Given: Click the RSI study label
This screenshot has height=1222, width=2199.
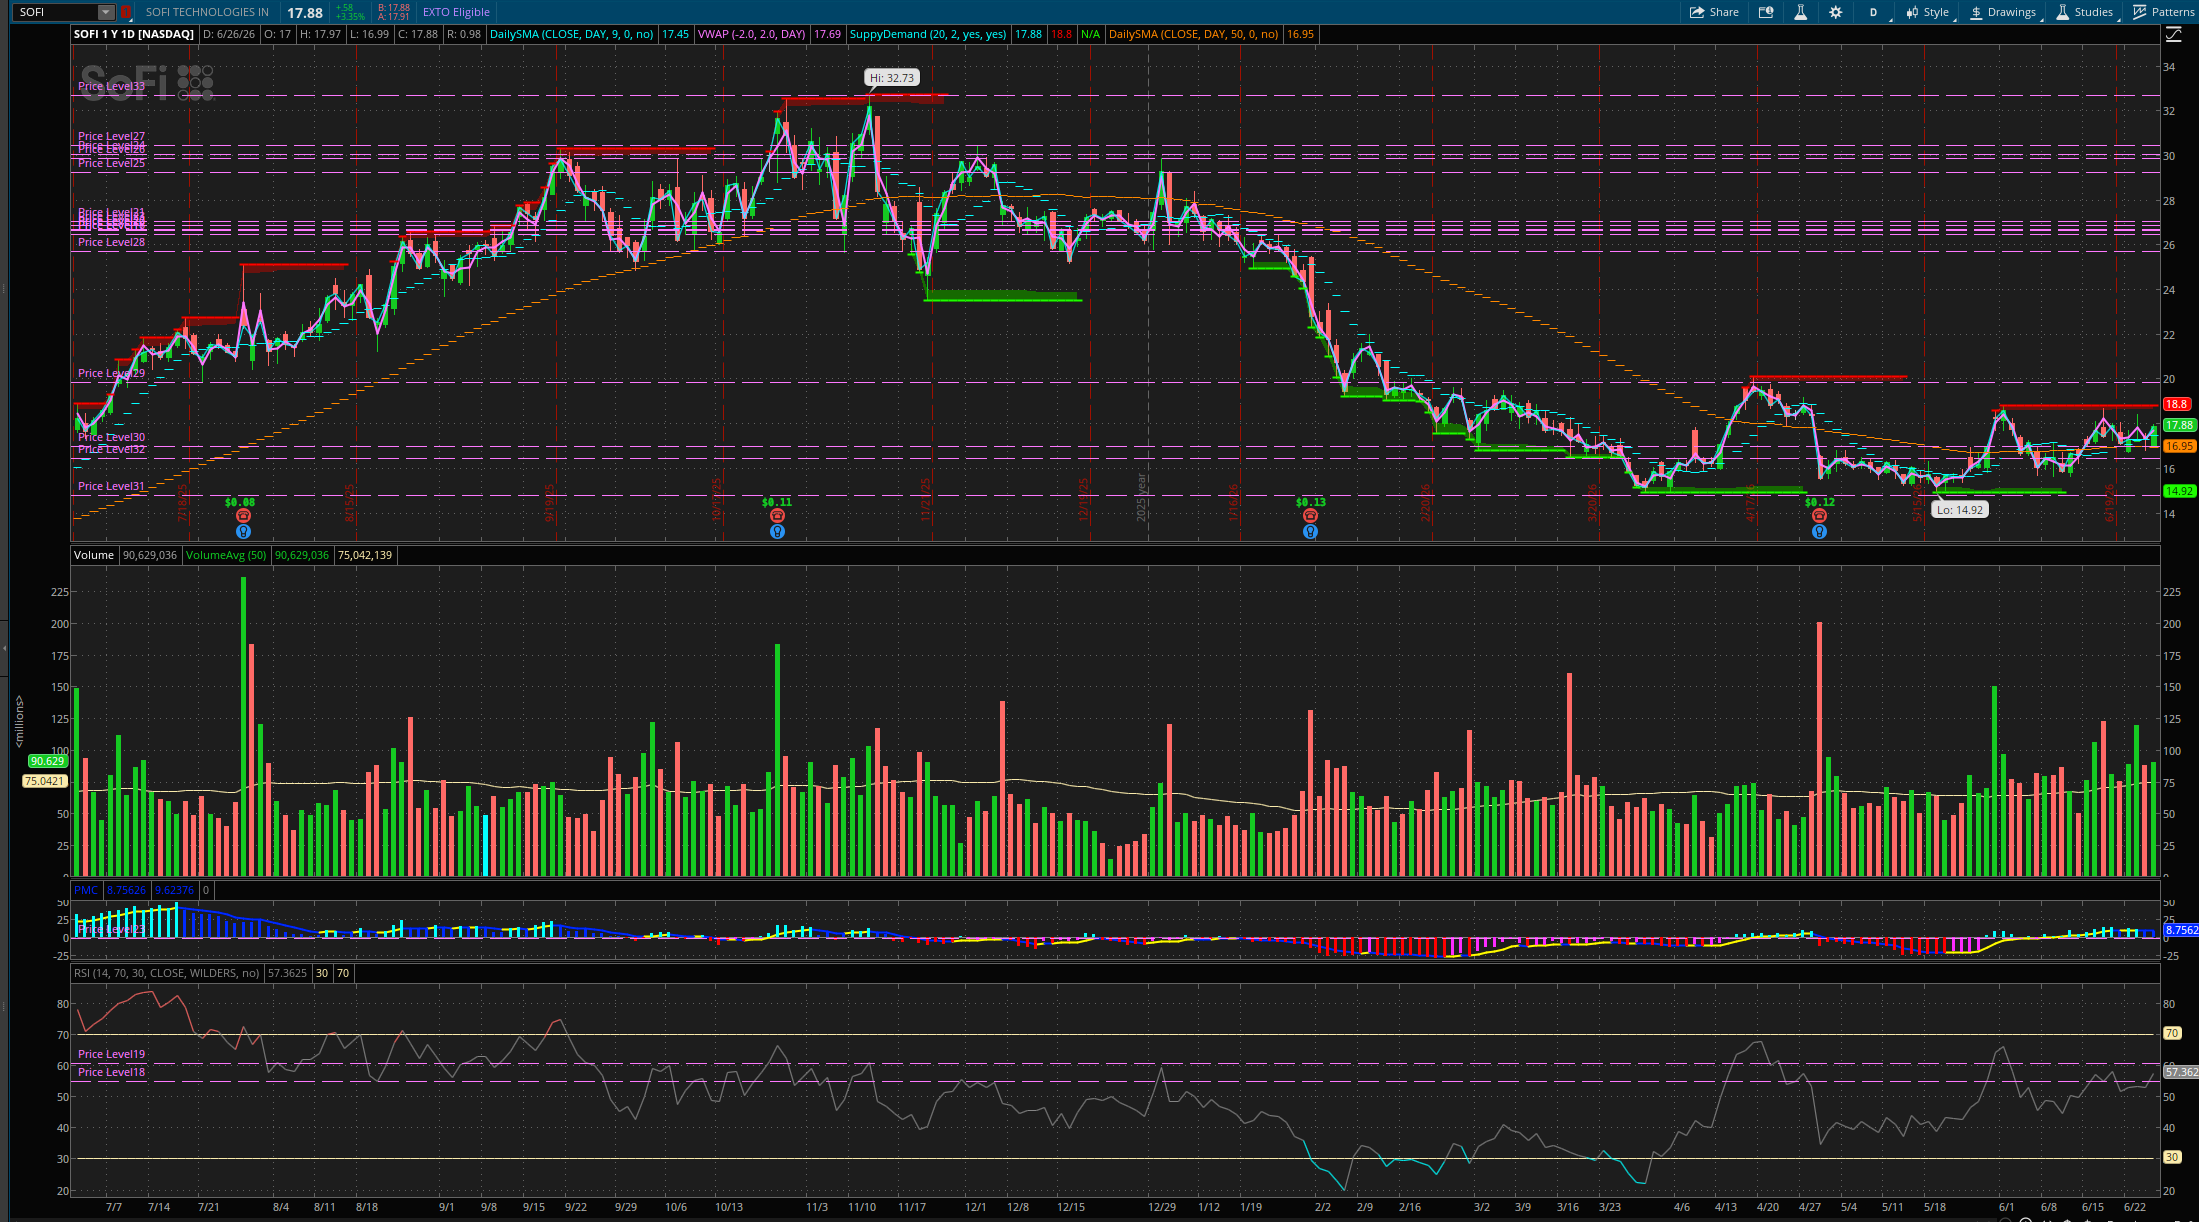Looking at the screenshot, I should (167, 973).
